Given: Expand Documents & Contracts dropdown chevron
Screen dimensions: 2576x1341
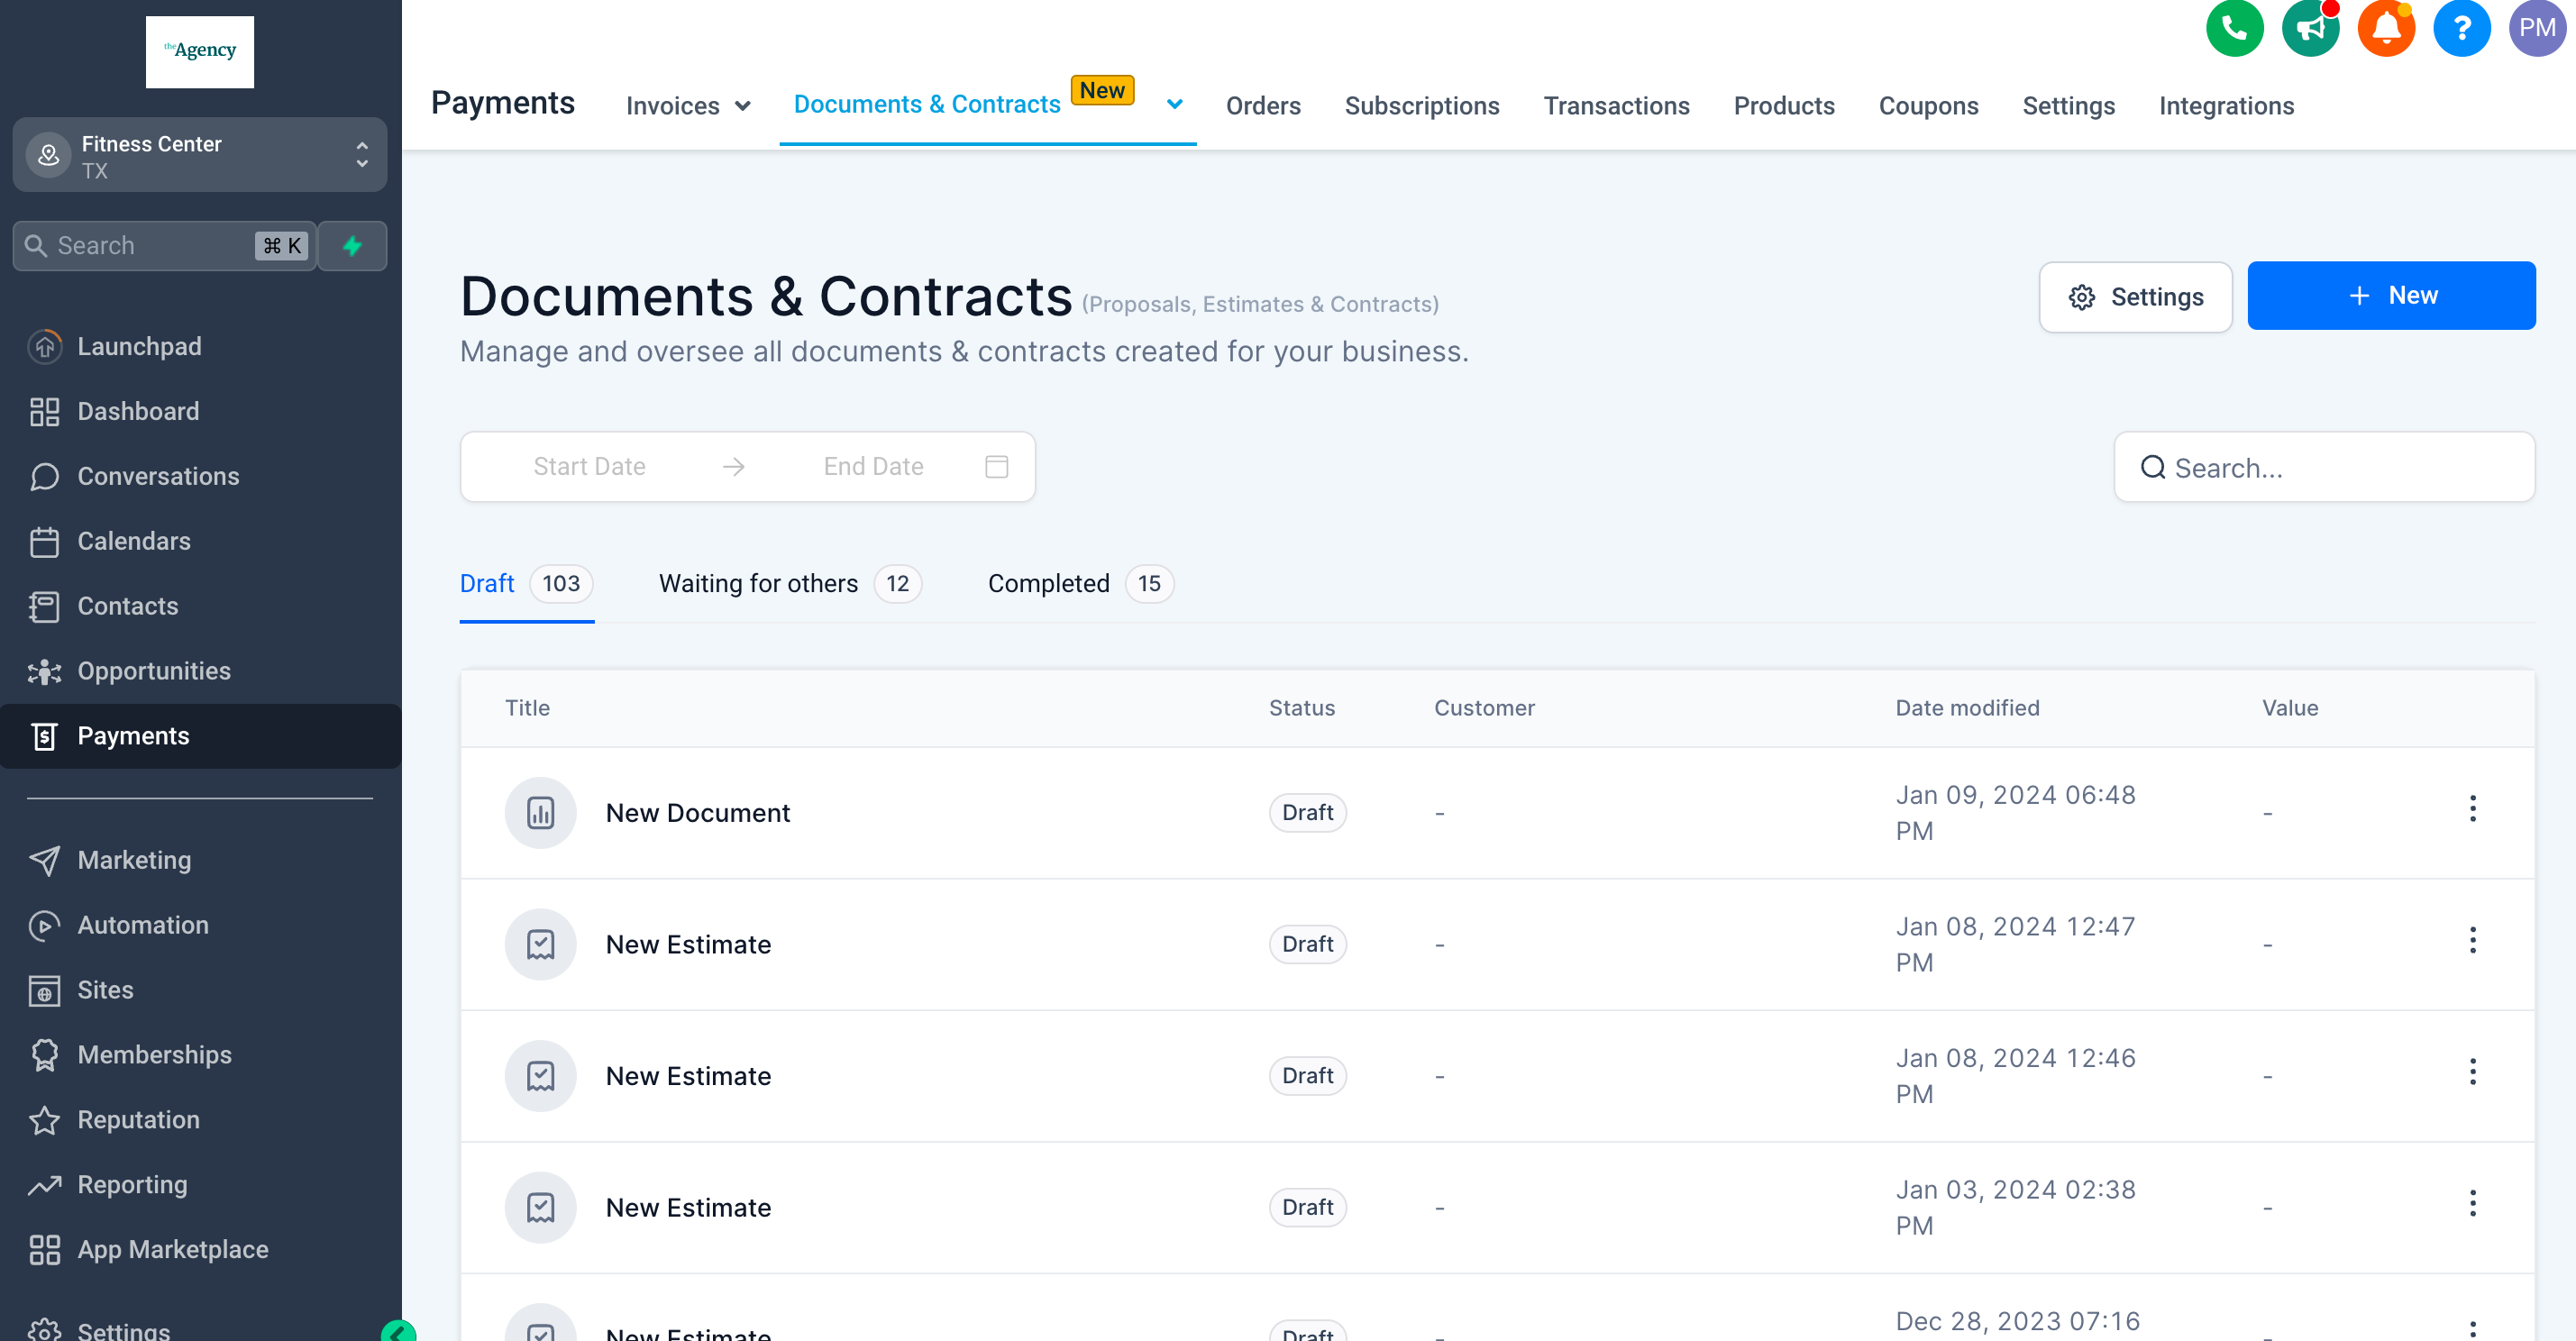Looking at the screenshot, I should 1174,104.
